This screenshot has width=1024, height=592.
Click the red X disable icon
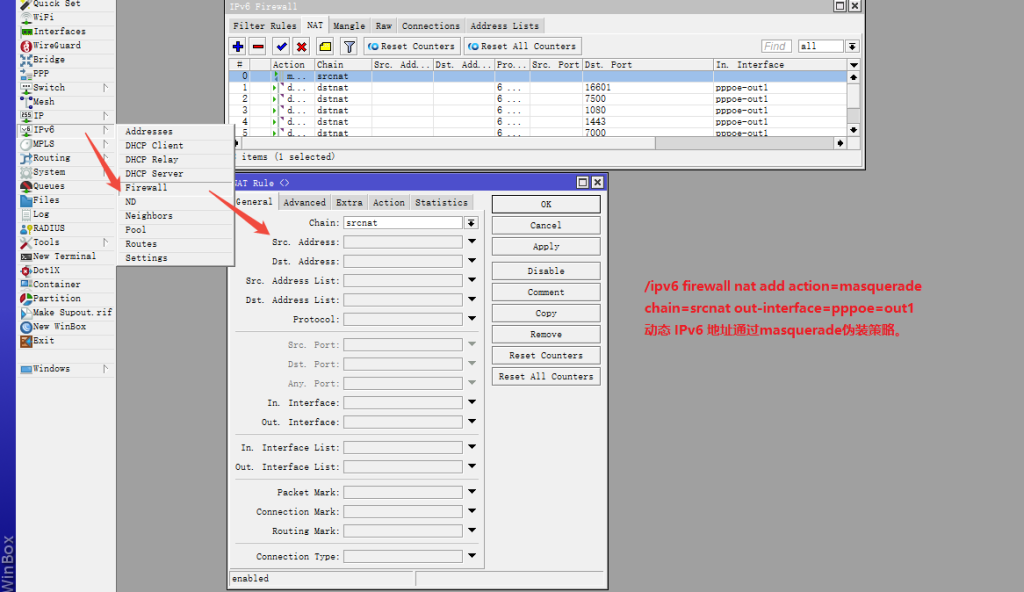[x=301, y=46]
